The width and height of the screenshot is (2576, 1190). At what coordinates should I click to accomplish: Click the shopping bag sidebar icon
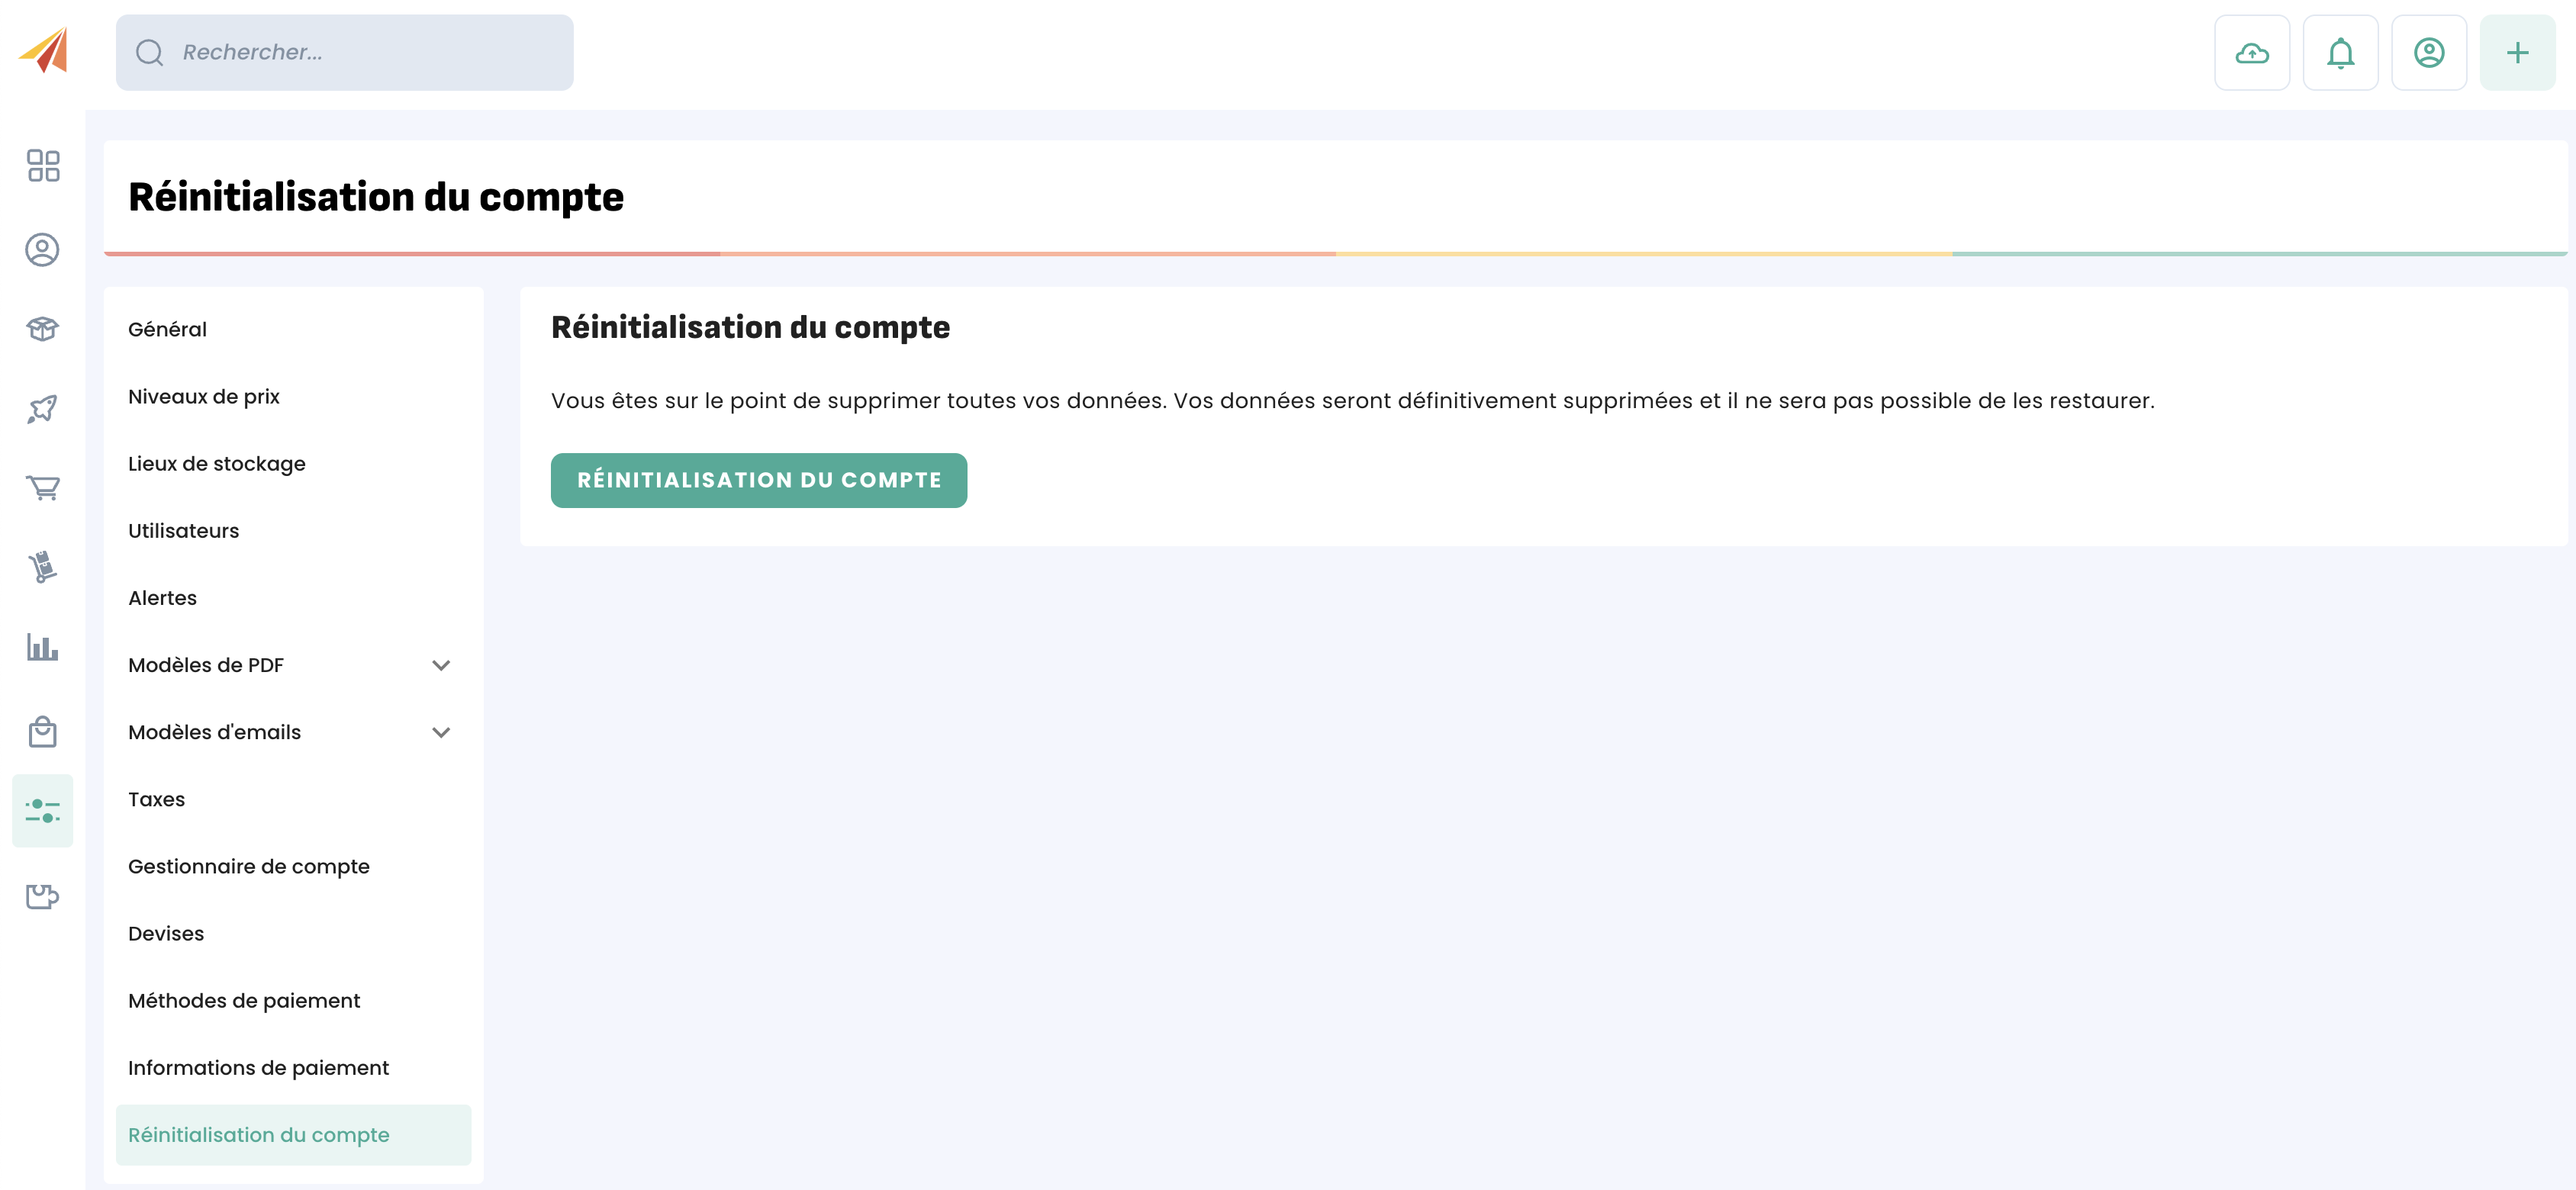point(43,731)
